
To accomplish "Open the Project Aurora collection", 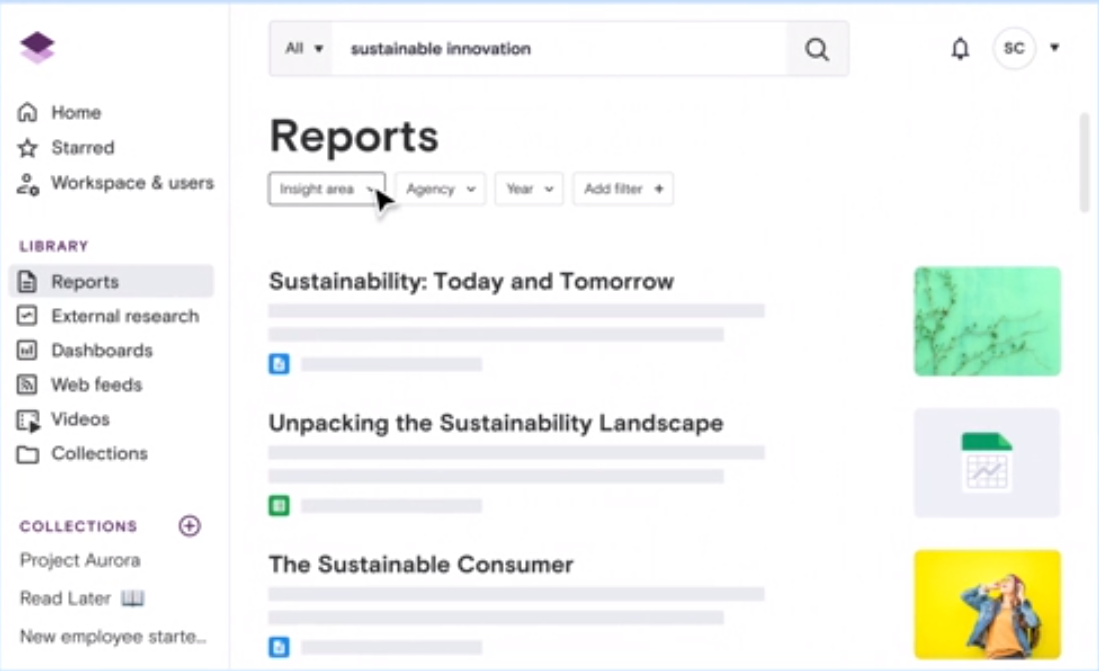I will coord(80,561).
